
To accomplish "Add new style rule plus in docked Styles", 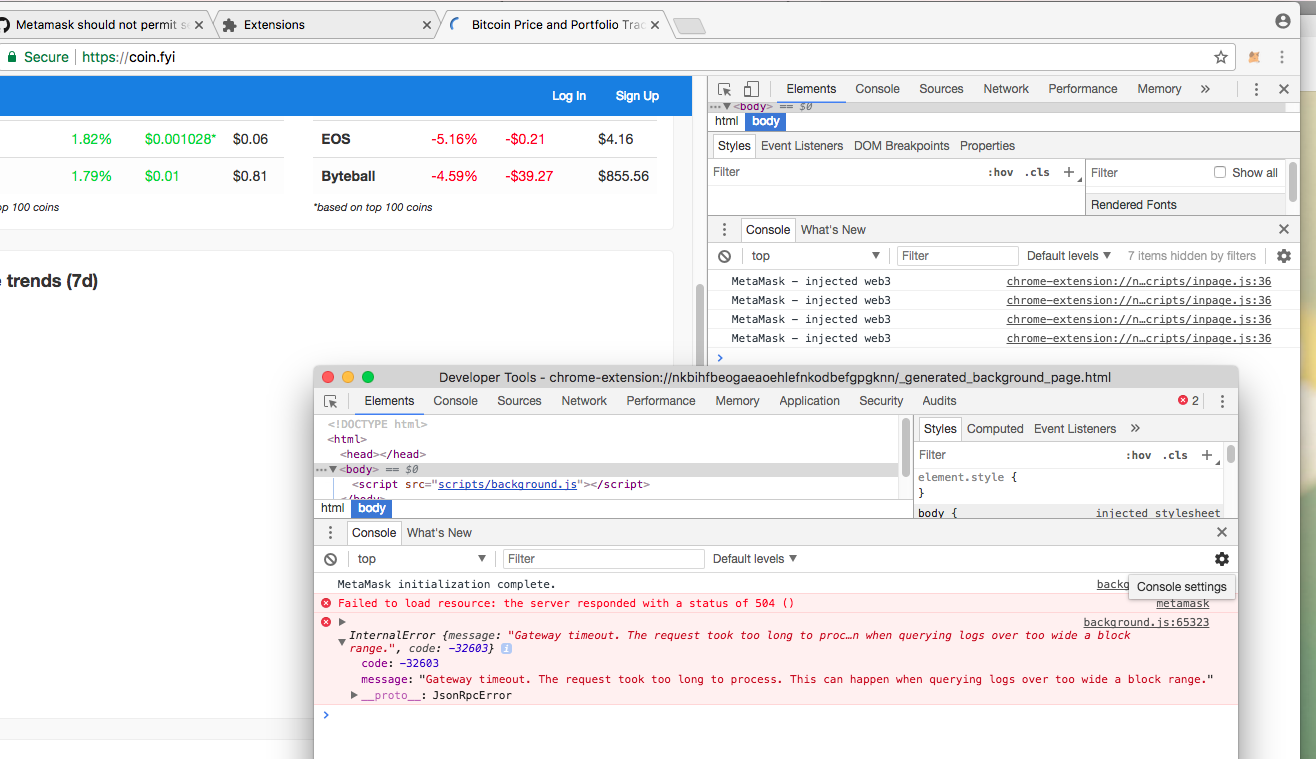I will point(1069,172).
